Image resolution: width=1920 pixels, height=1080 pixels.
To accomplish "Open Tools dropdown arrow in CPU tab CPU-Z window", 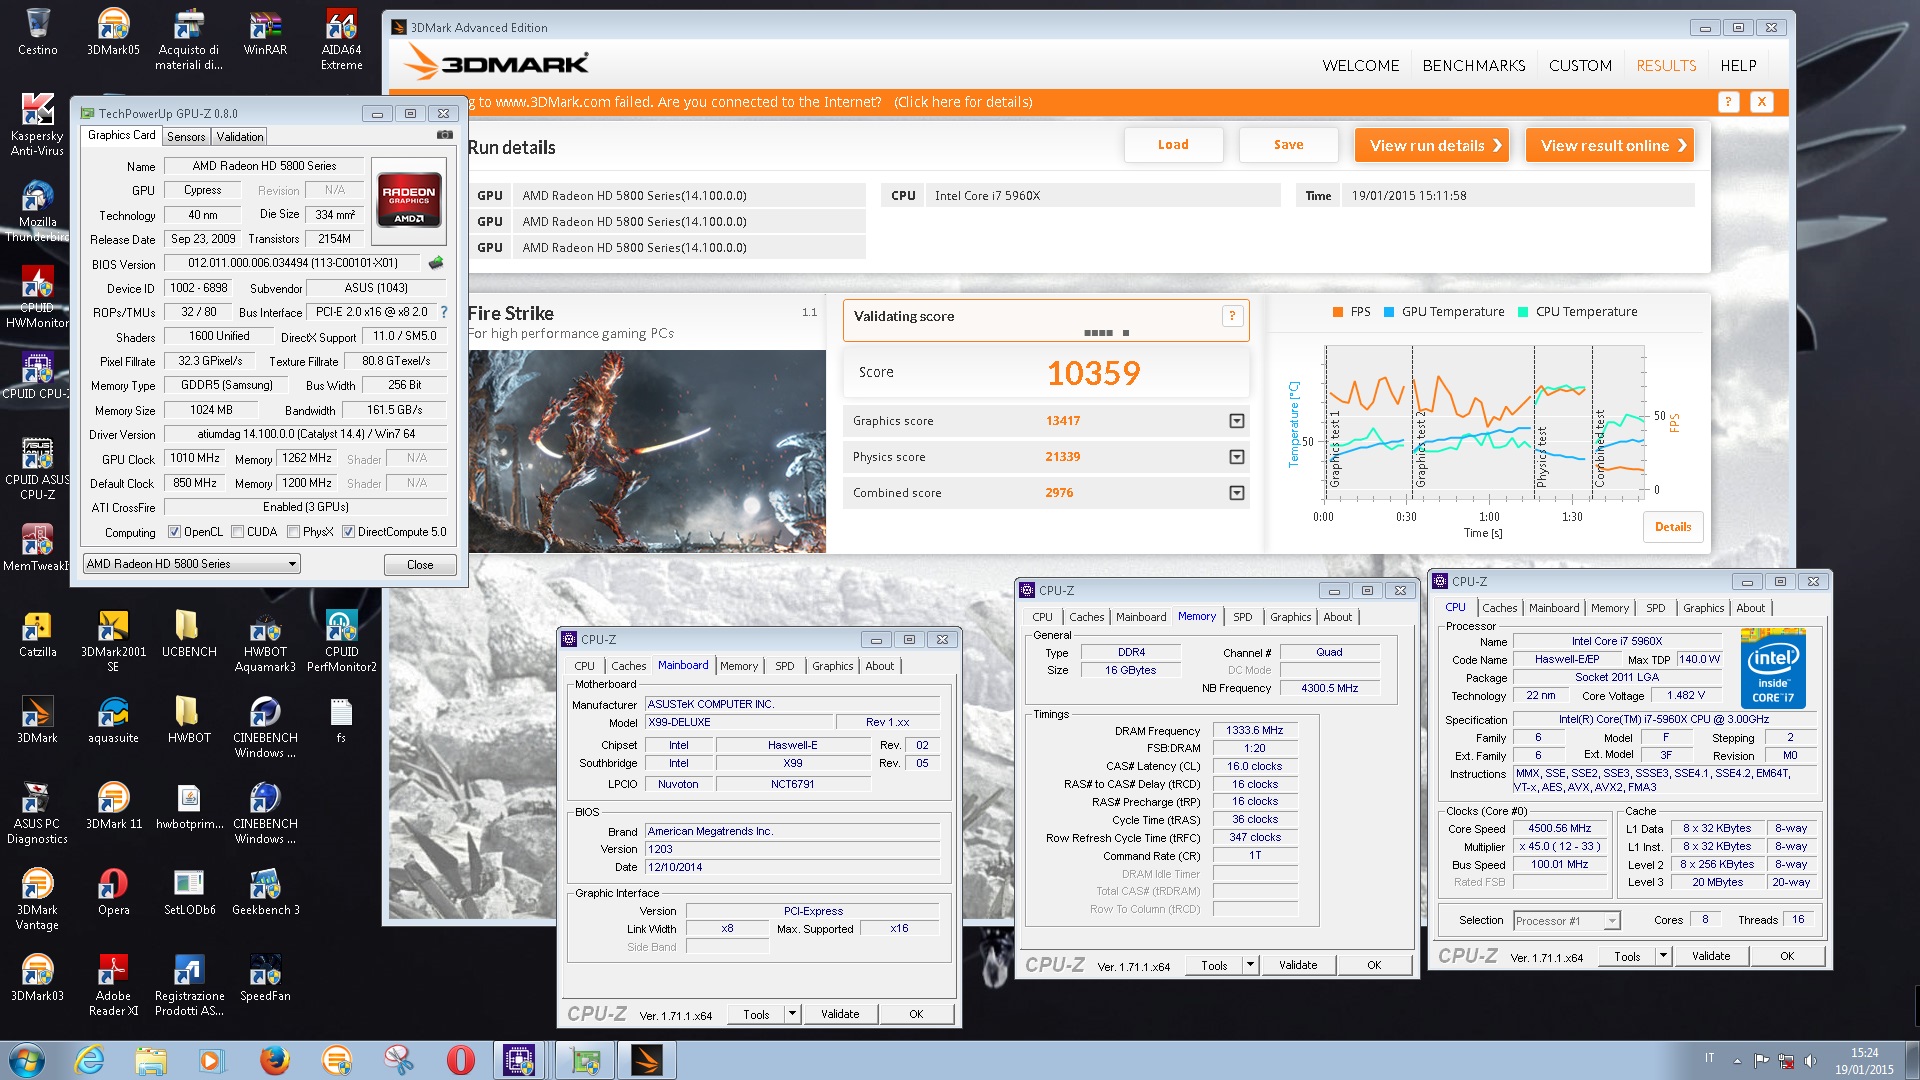I will pyautogui.click(x=1663, y=956).
